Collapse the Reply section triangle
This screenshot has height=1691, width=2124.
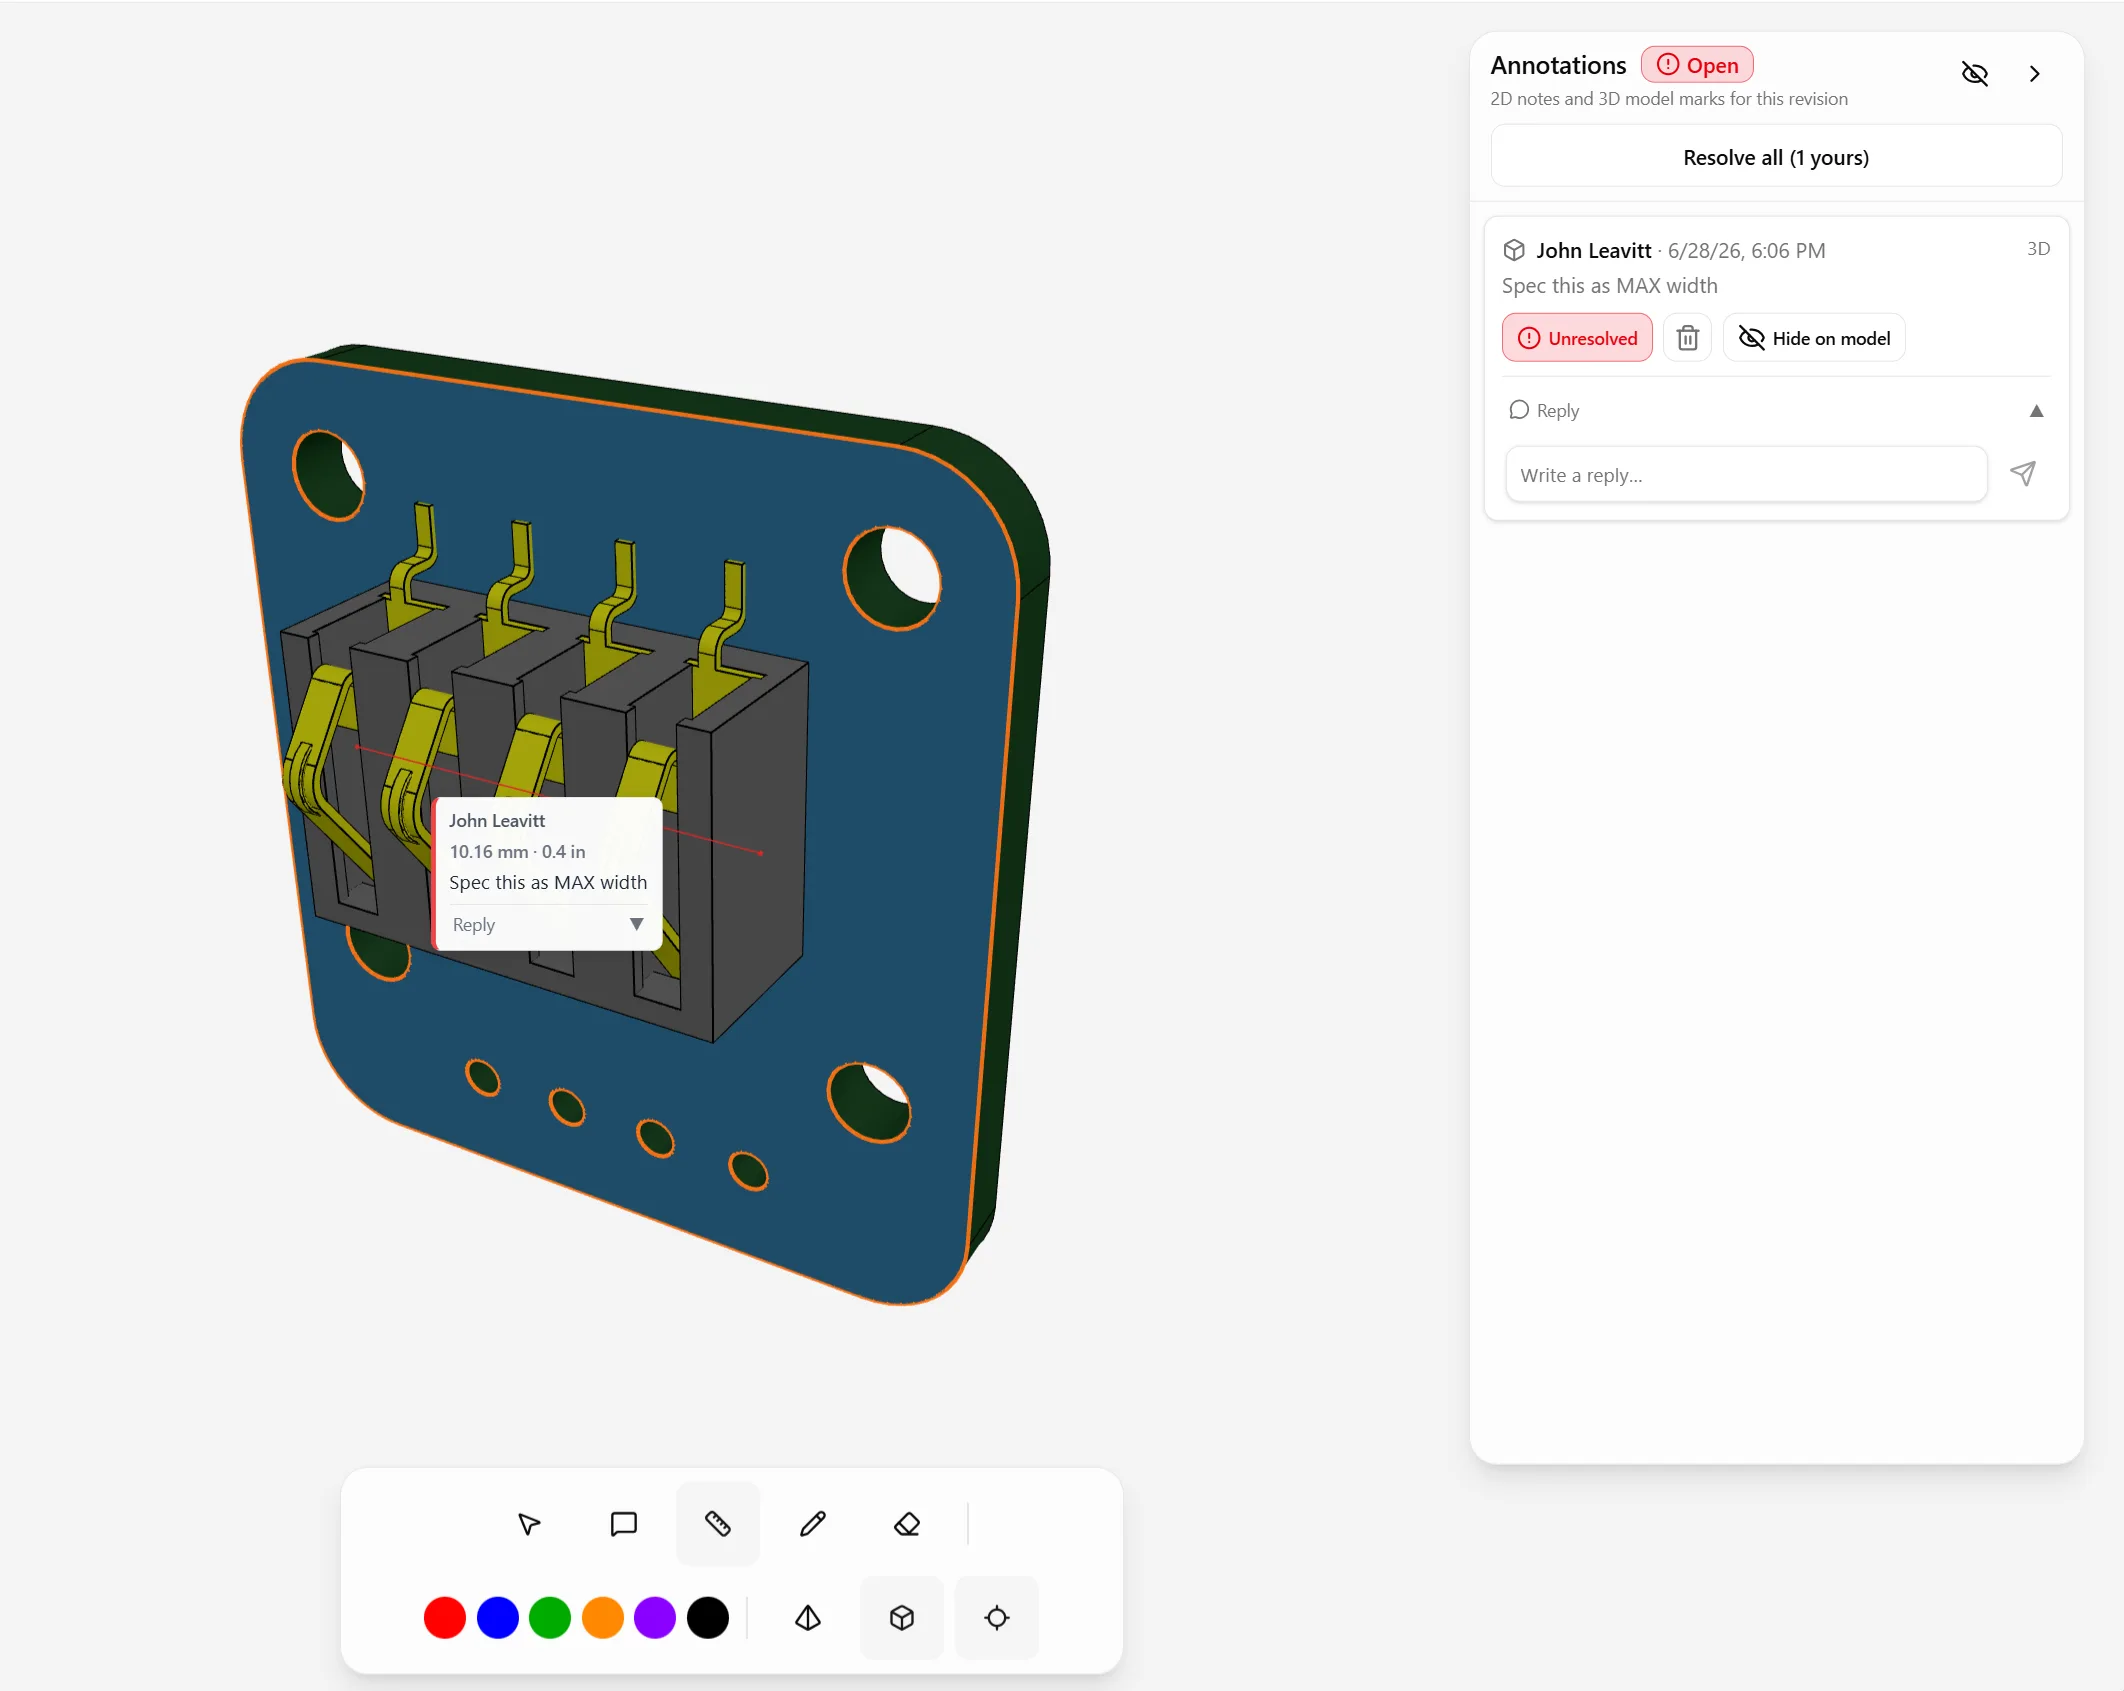pos(2036,411)
